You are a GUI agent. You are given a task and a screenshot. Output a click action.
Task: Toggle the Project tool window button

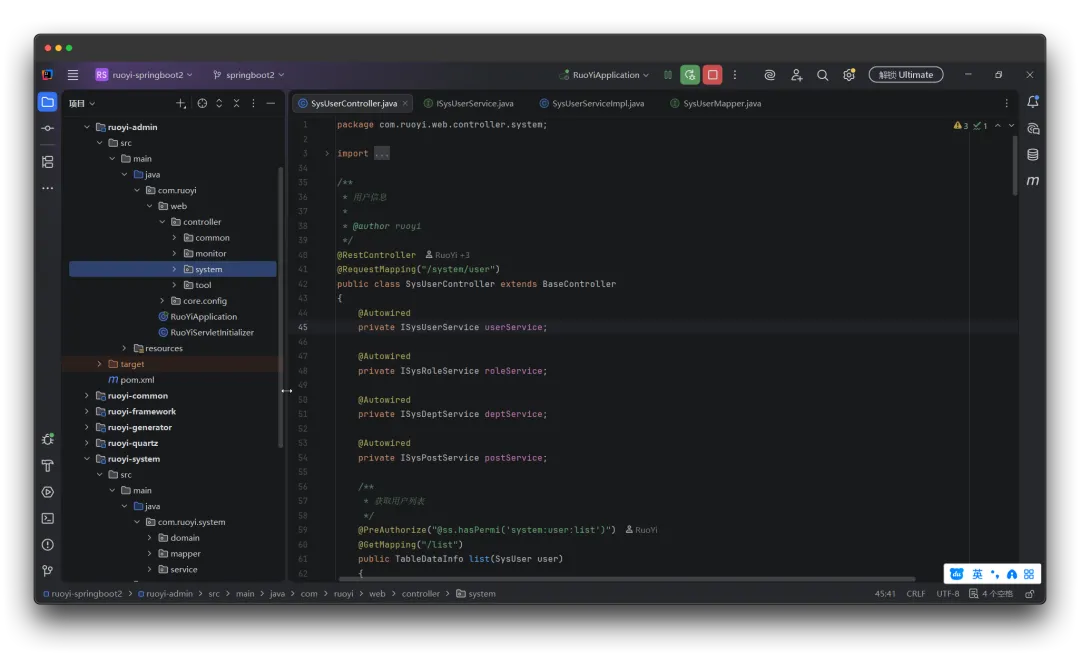(x=47, y=102)
